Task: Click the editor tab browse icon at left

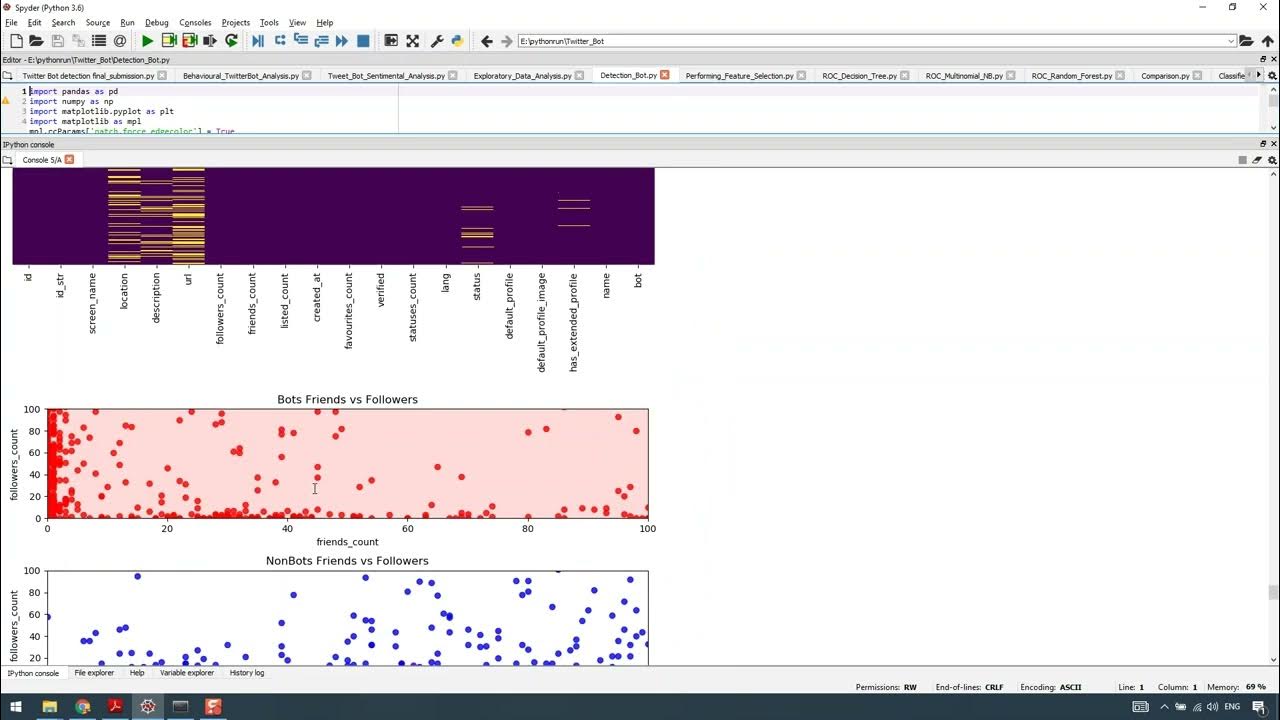Action: [x=8, y=75]
